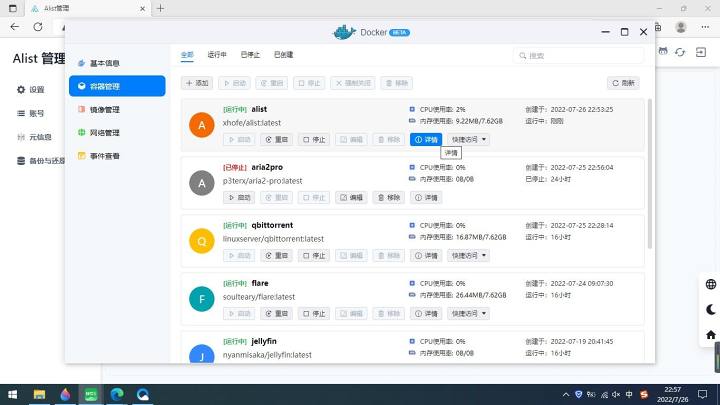Open 详情 for aria2pro container
Screen dimensions: 720x405
tap(426, 197)
